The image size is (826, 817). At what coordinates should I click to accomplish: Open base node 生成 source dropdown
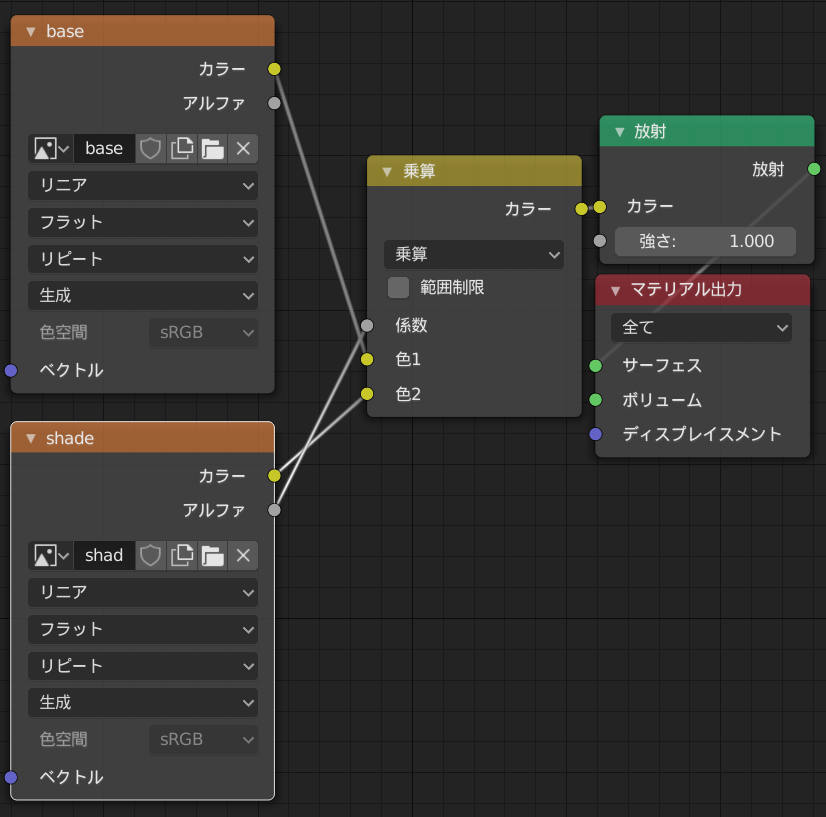tap(143, 296)
